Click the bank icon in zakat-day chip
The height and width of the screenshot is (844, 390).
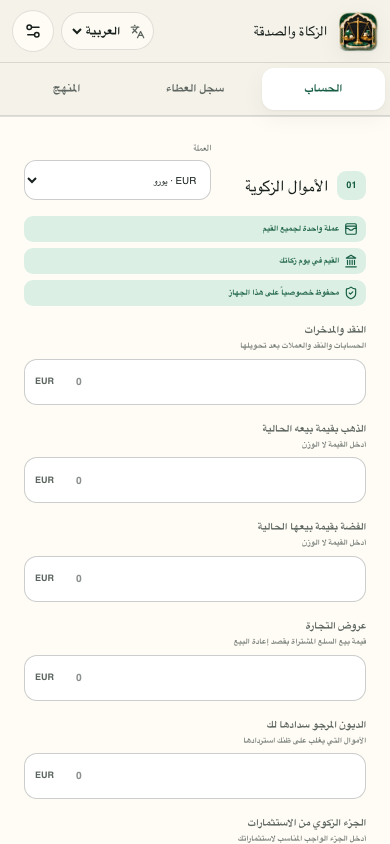(x=351, y=261)
